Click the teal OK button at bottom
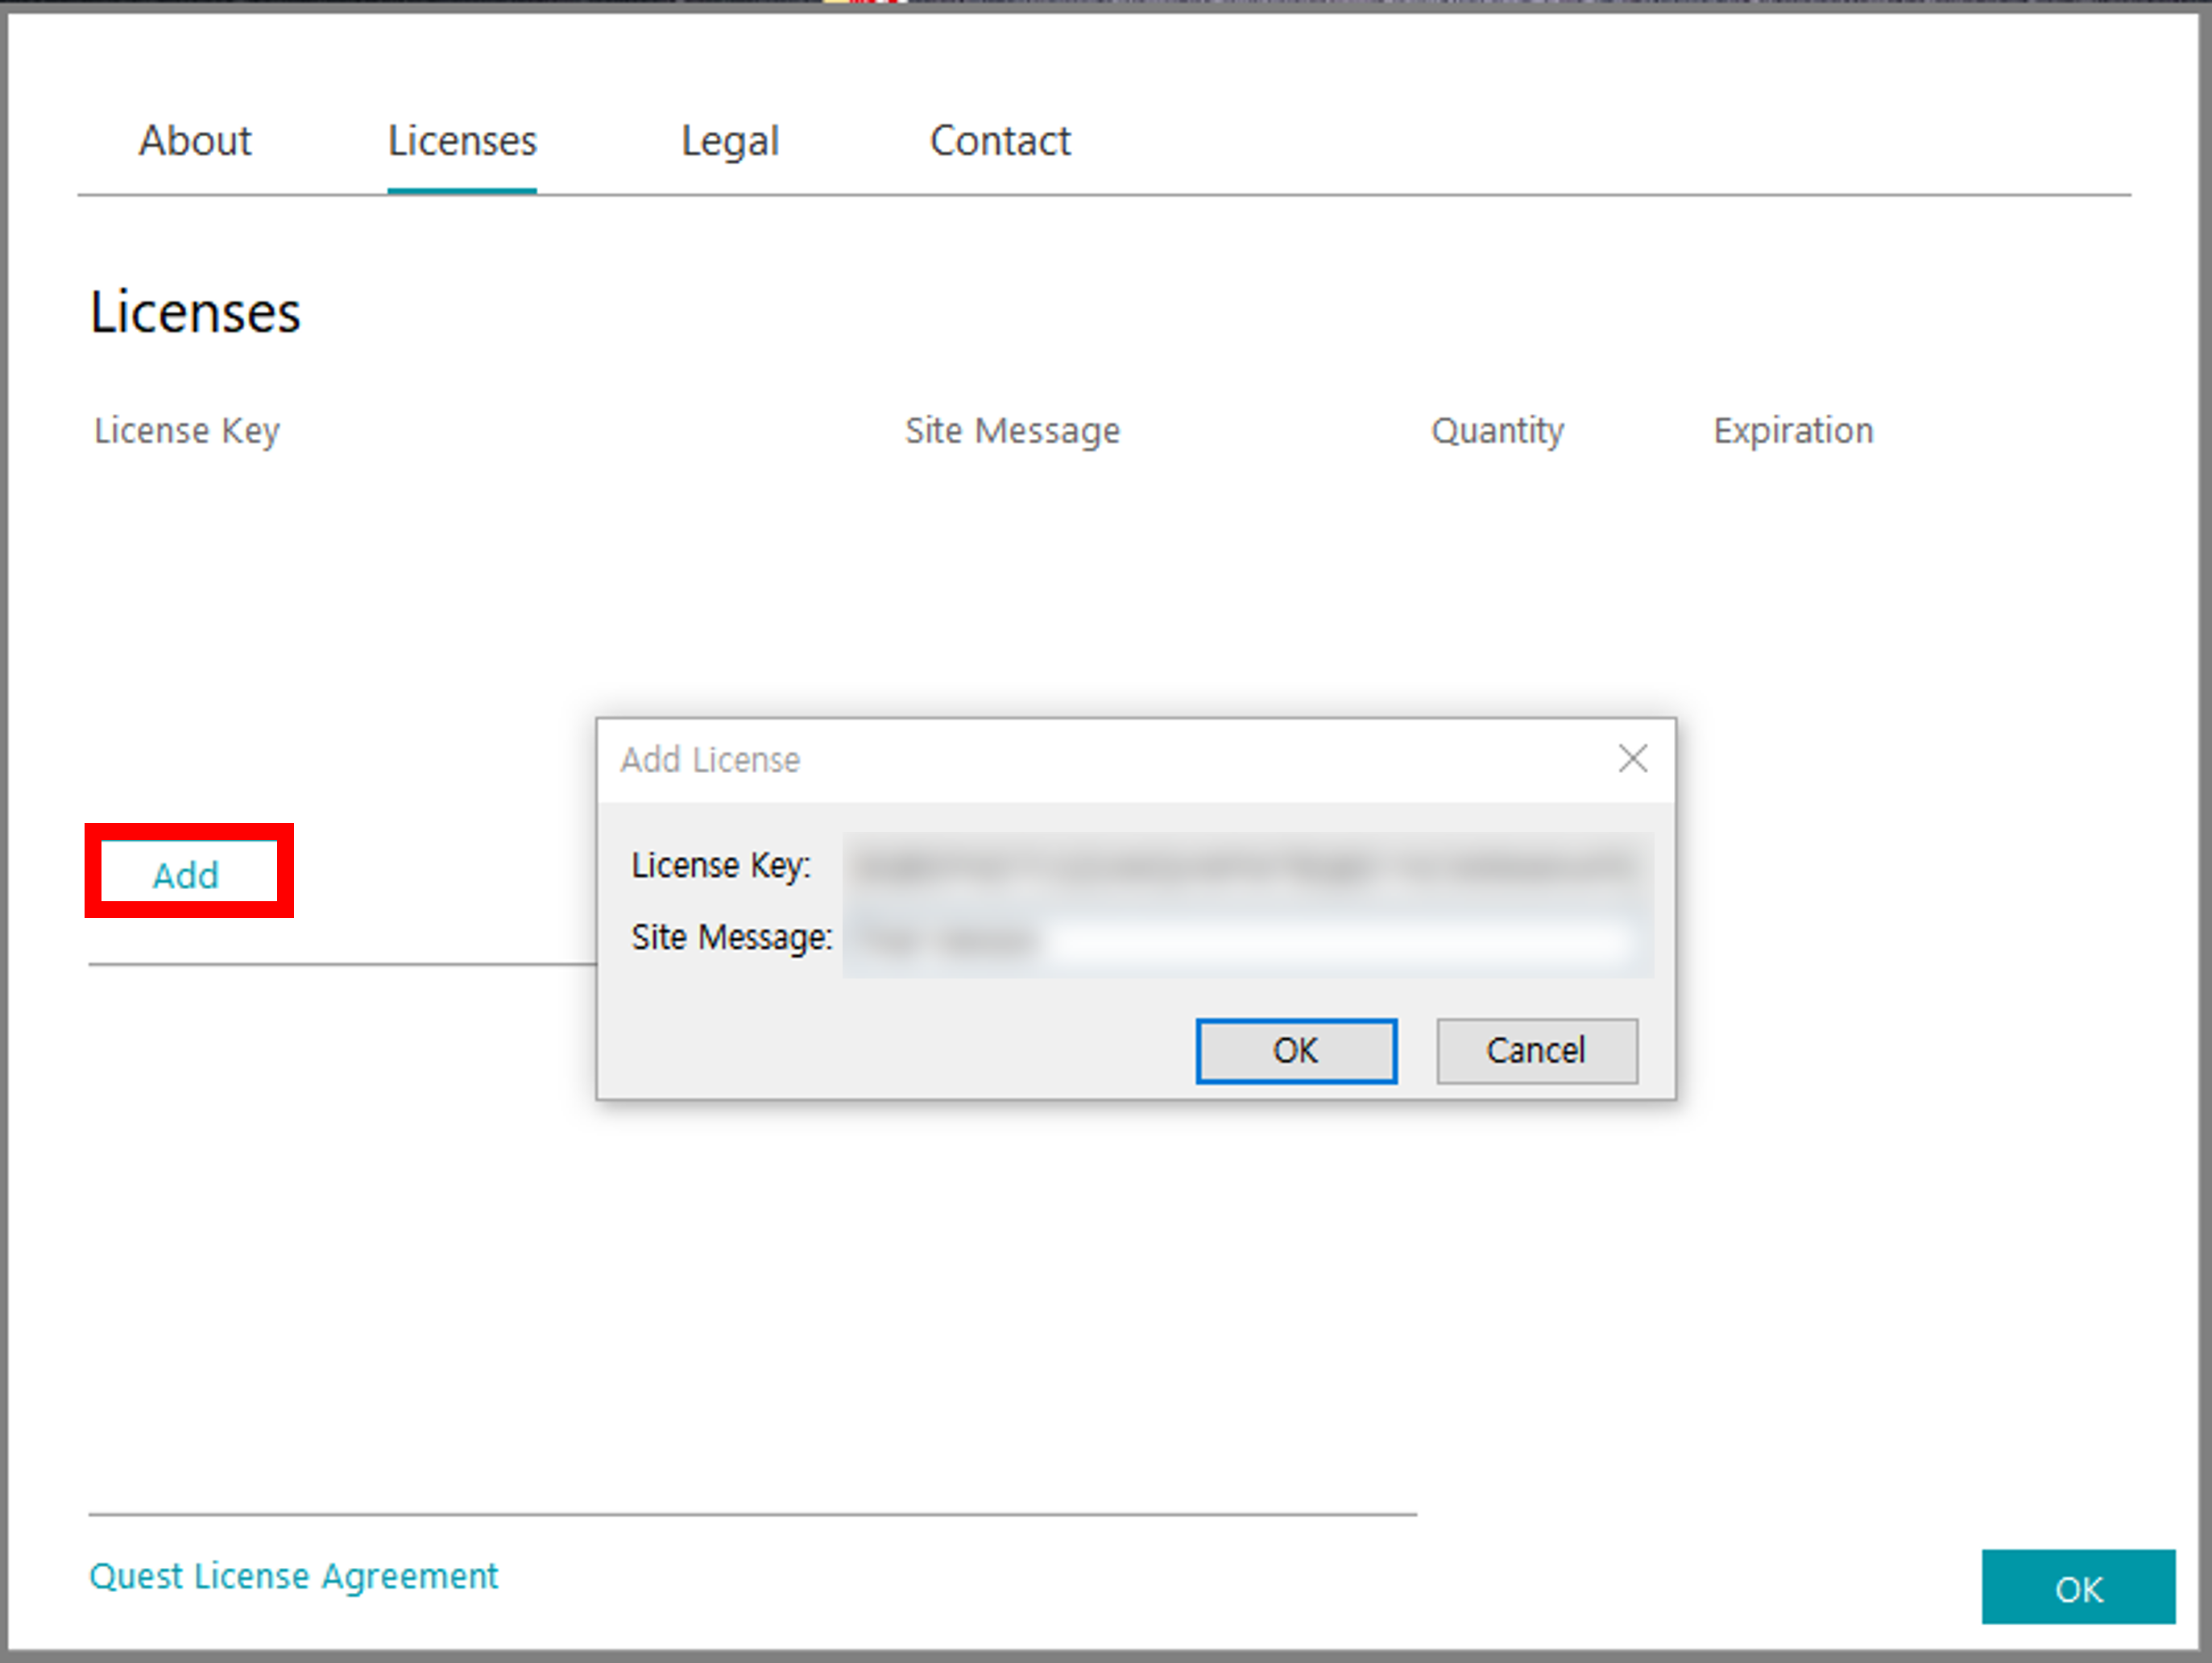Viewport: 2212px width, 1663px height. (x=2077, y=1587)
